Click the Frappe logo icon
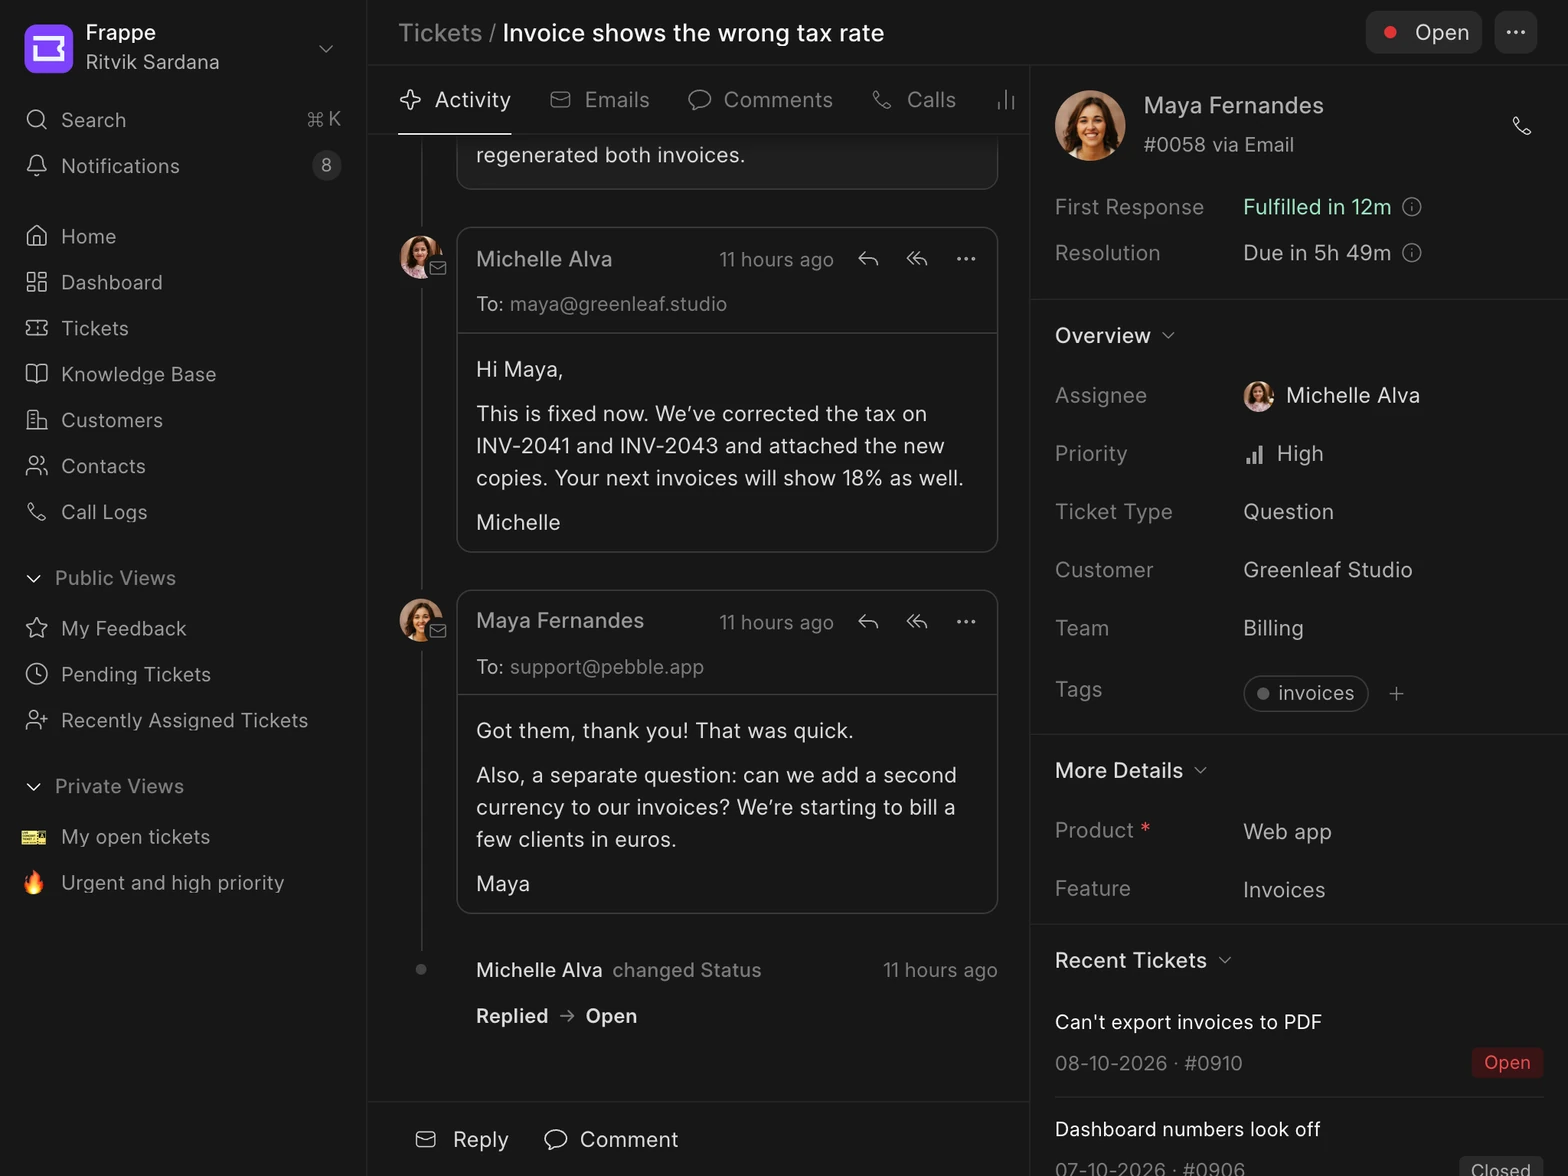 coord(48,48)
